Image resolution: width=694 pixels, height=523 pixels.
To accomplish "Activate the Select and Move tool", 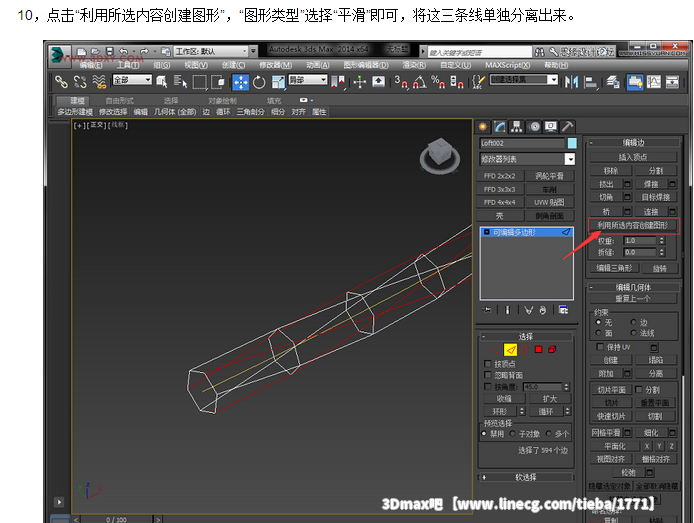I will click(240, 82).
